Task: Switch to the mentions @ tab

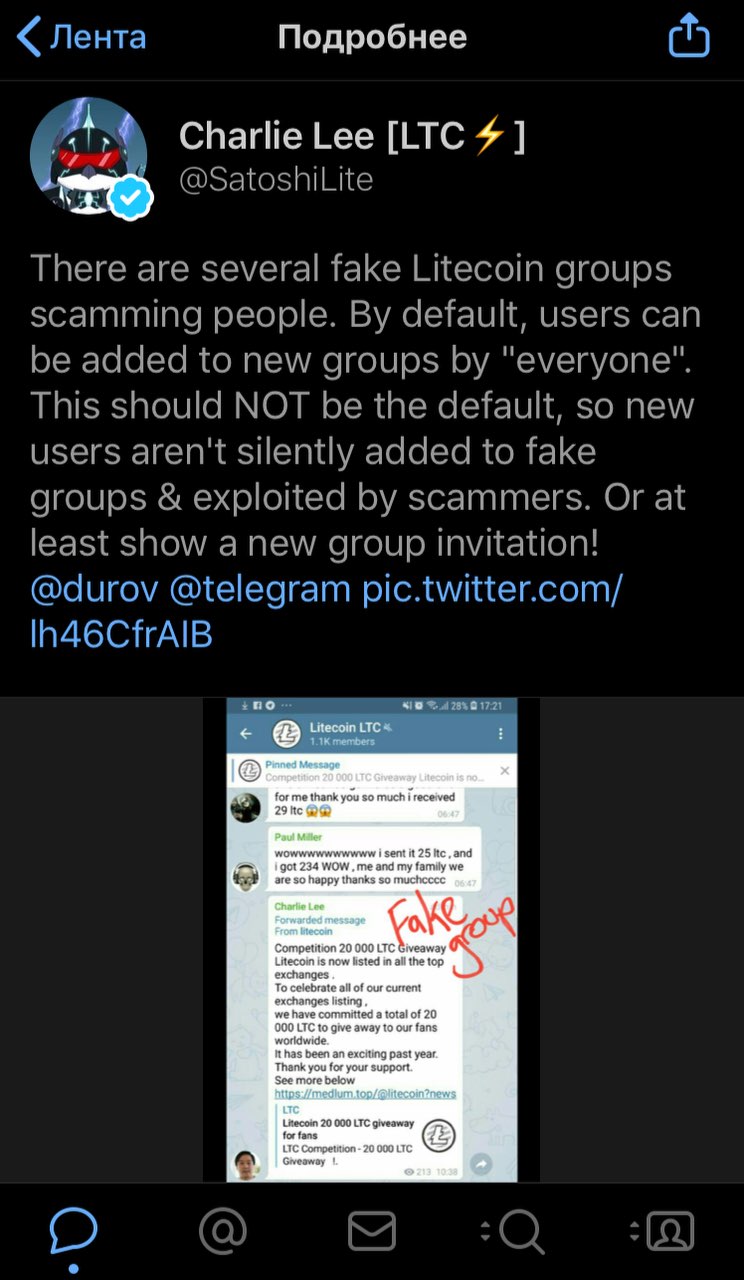Action: point(222,1231)
